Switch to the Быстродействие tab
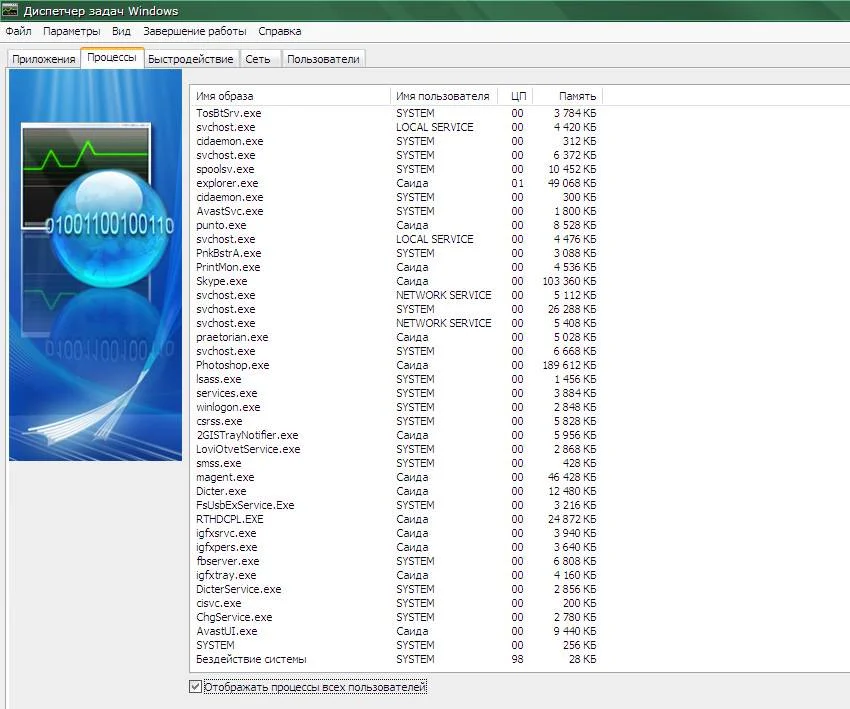Screen dimensions: 850x709 [190, 59]
